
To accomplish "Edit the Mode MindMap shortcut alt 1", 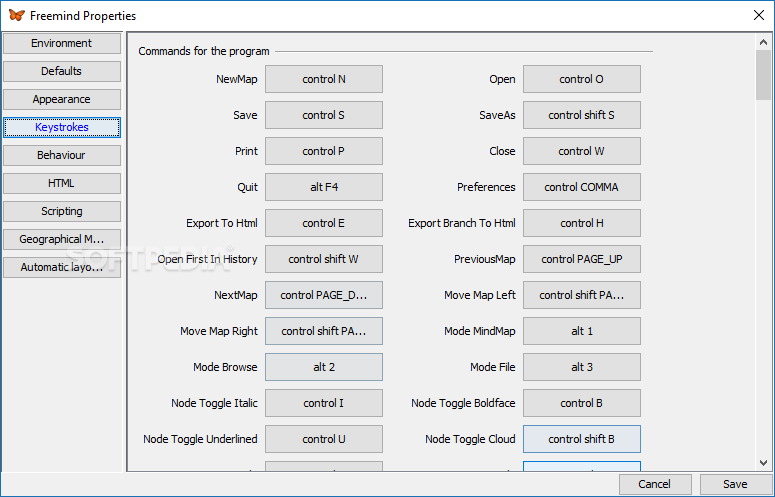I will [x=582, y=331].
